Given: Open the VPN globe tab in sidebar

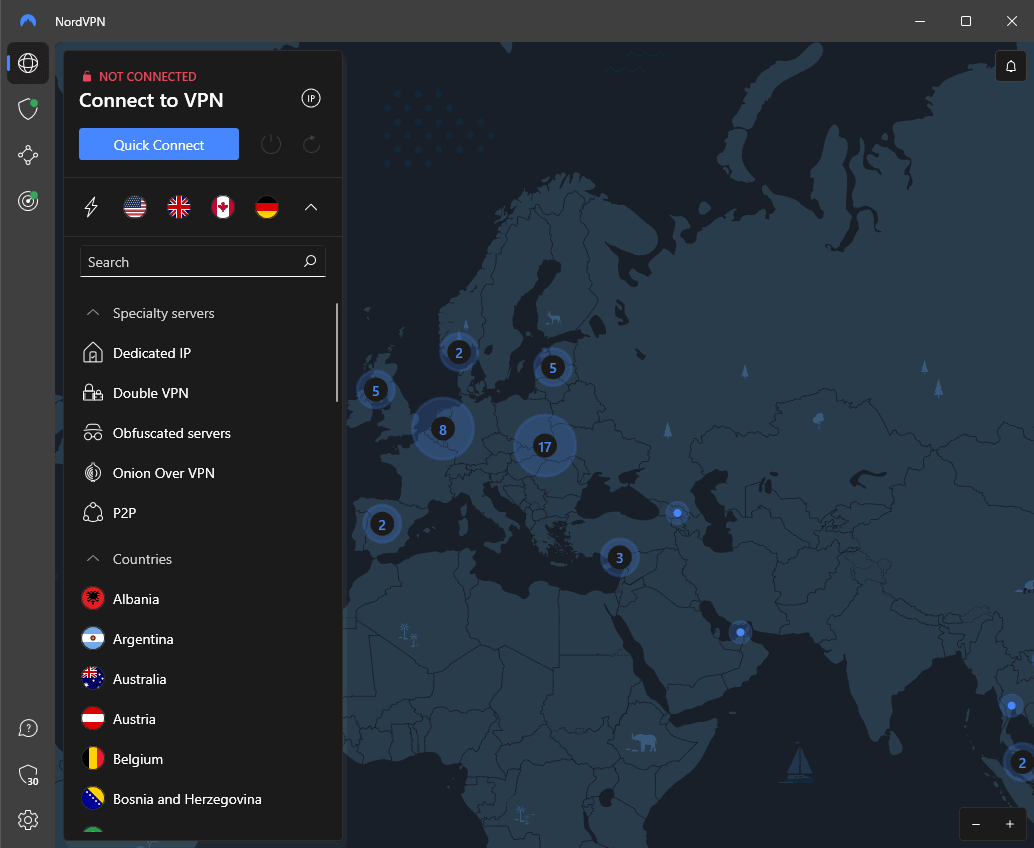Looking at the screenshot, I should (28, 63).
